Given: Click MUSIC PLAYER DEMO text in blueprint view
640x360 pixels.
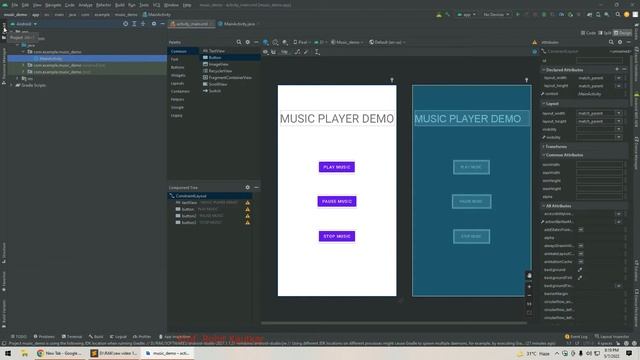Looking at the screenshot, I should (468, 119).
